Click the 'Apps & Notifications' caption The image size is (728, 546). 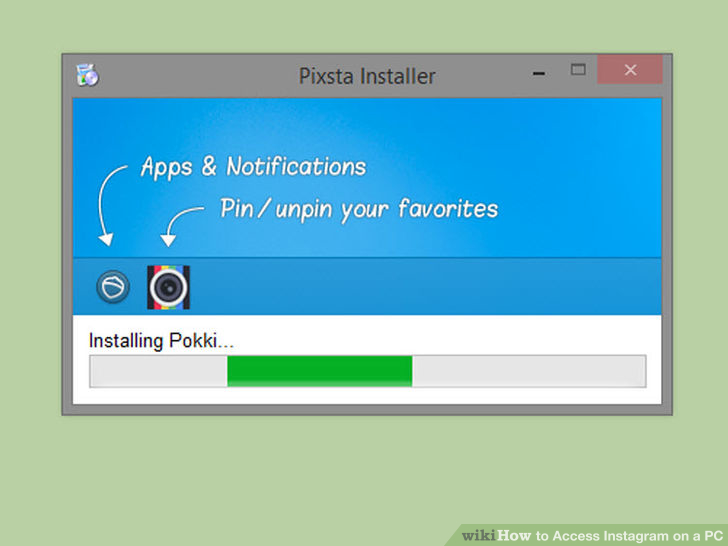tap(254, 167)
